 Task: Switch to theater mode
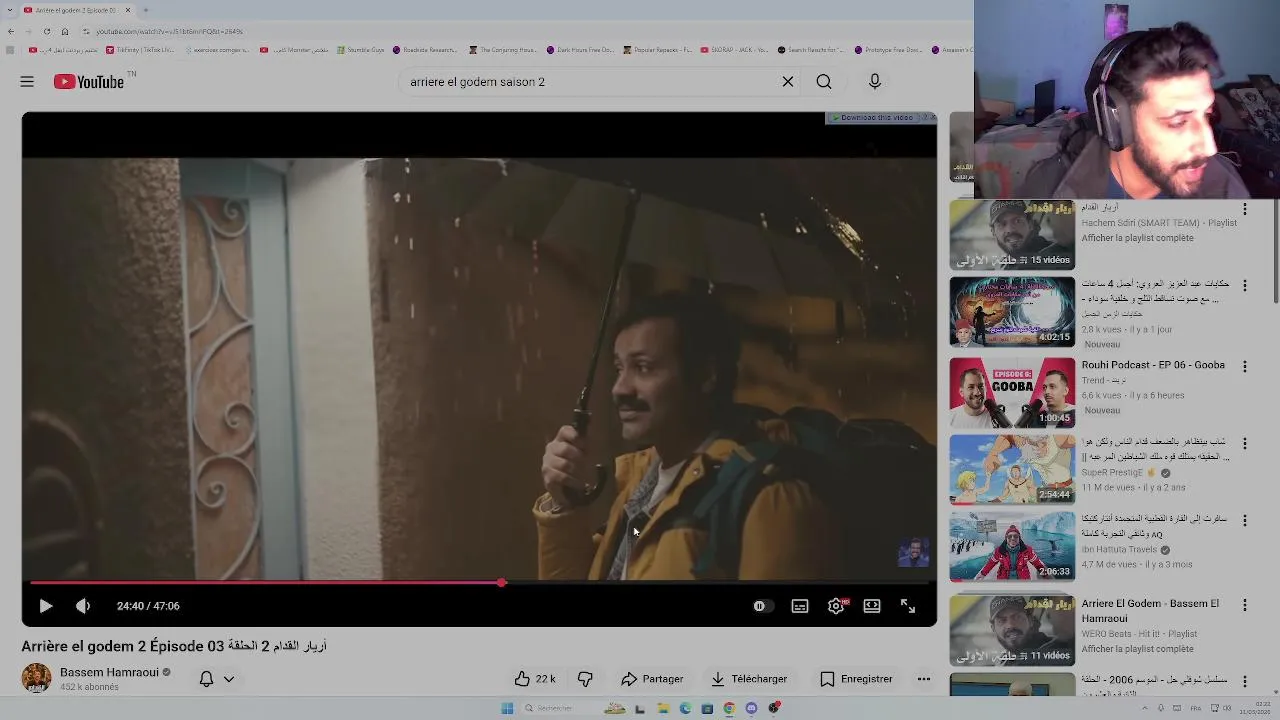point(872,606)
